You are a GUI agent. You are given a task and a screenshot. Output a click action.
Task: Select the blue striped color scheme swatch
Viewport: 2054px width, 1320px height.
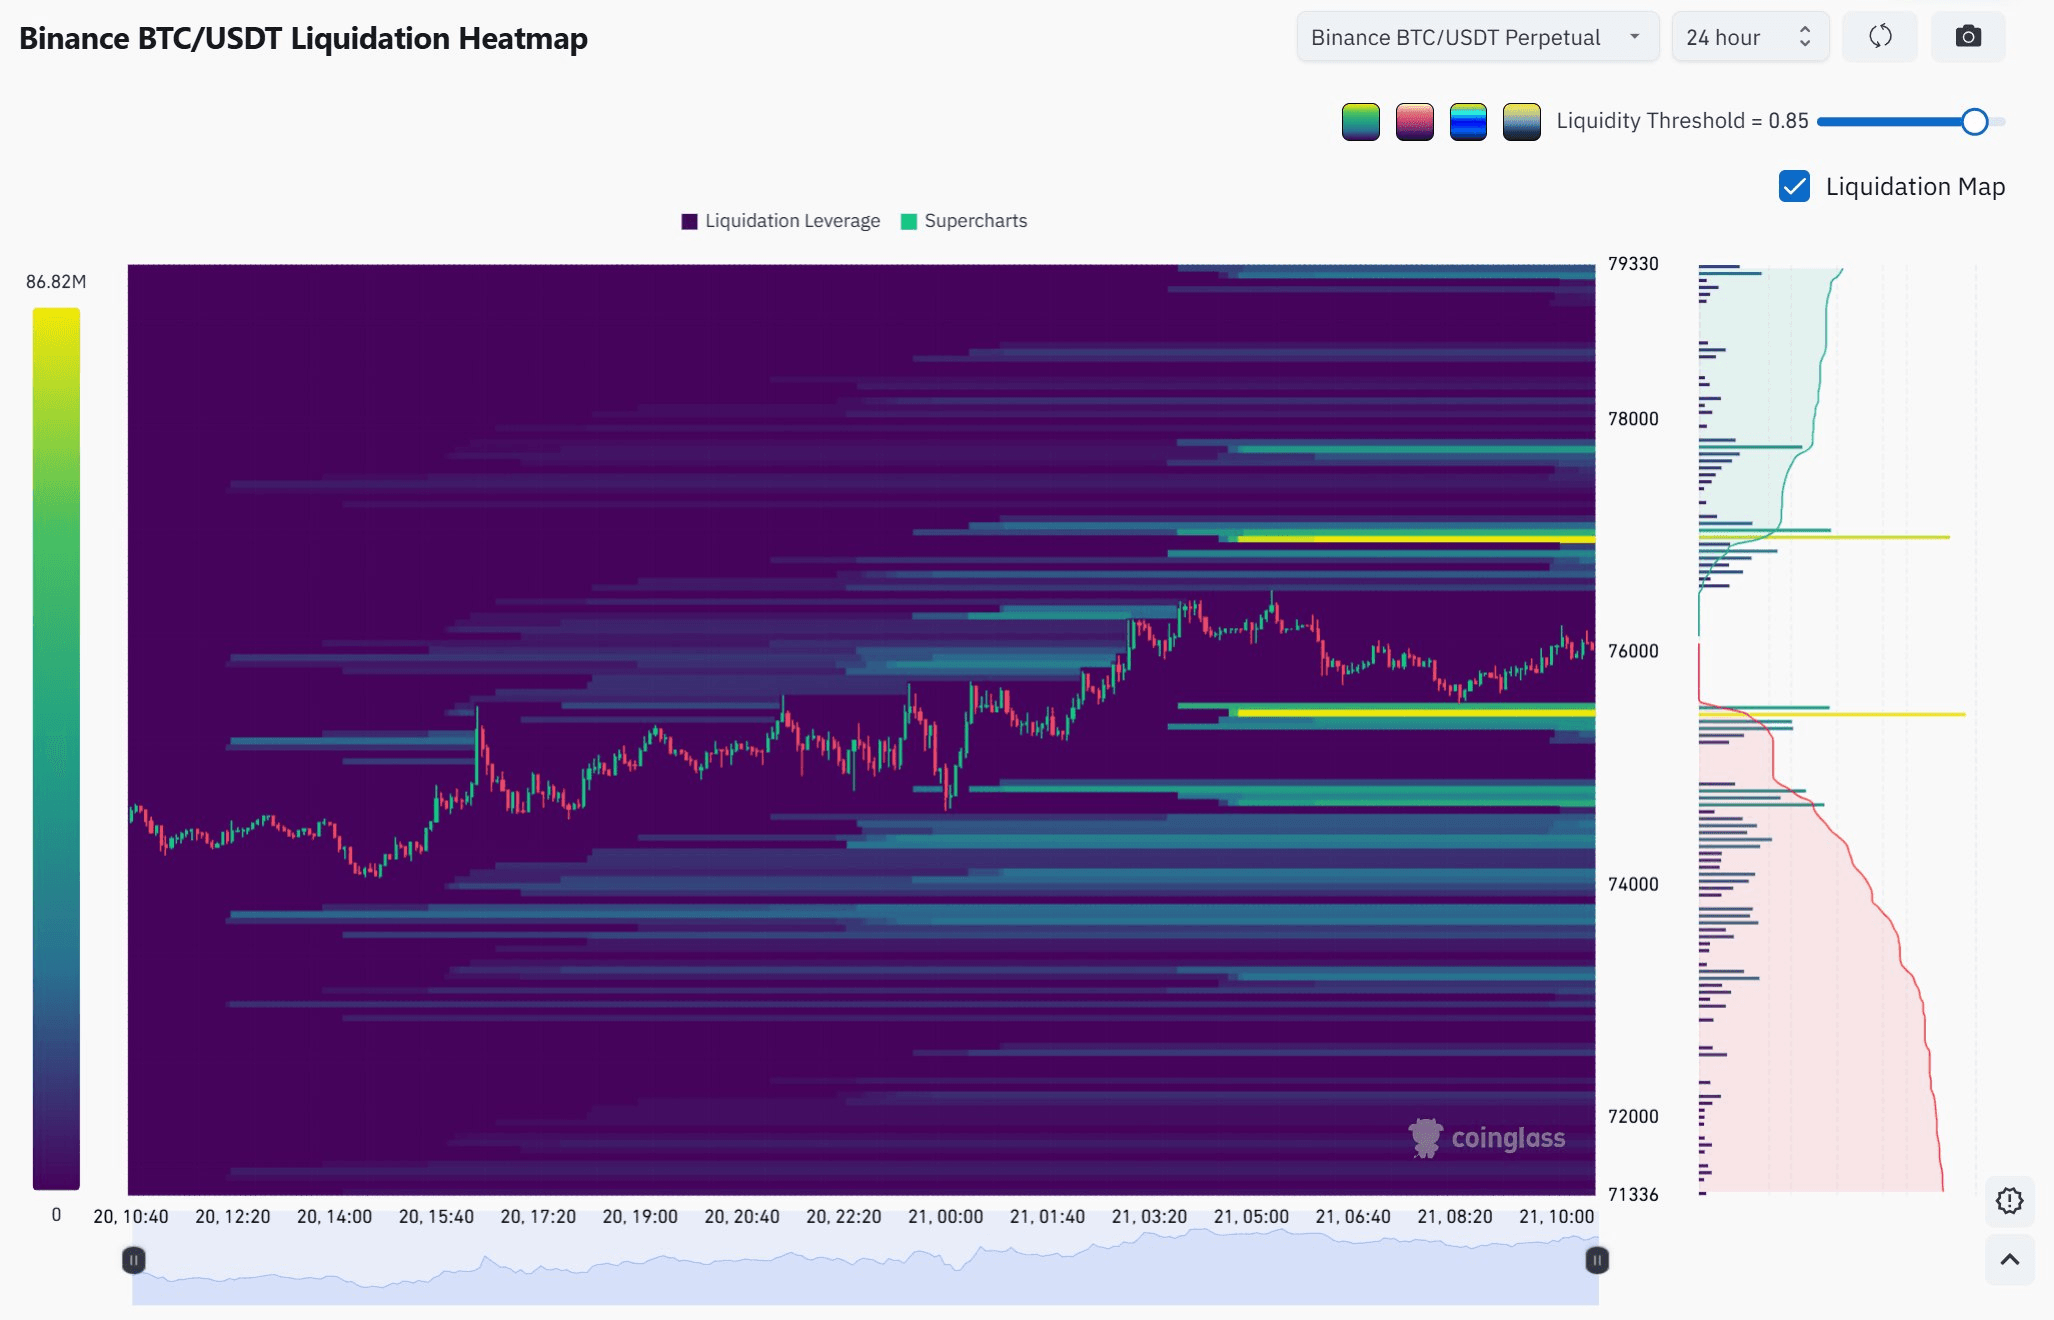(1468, 122)
